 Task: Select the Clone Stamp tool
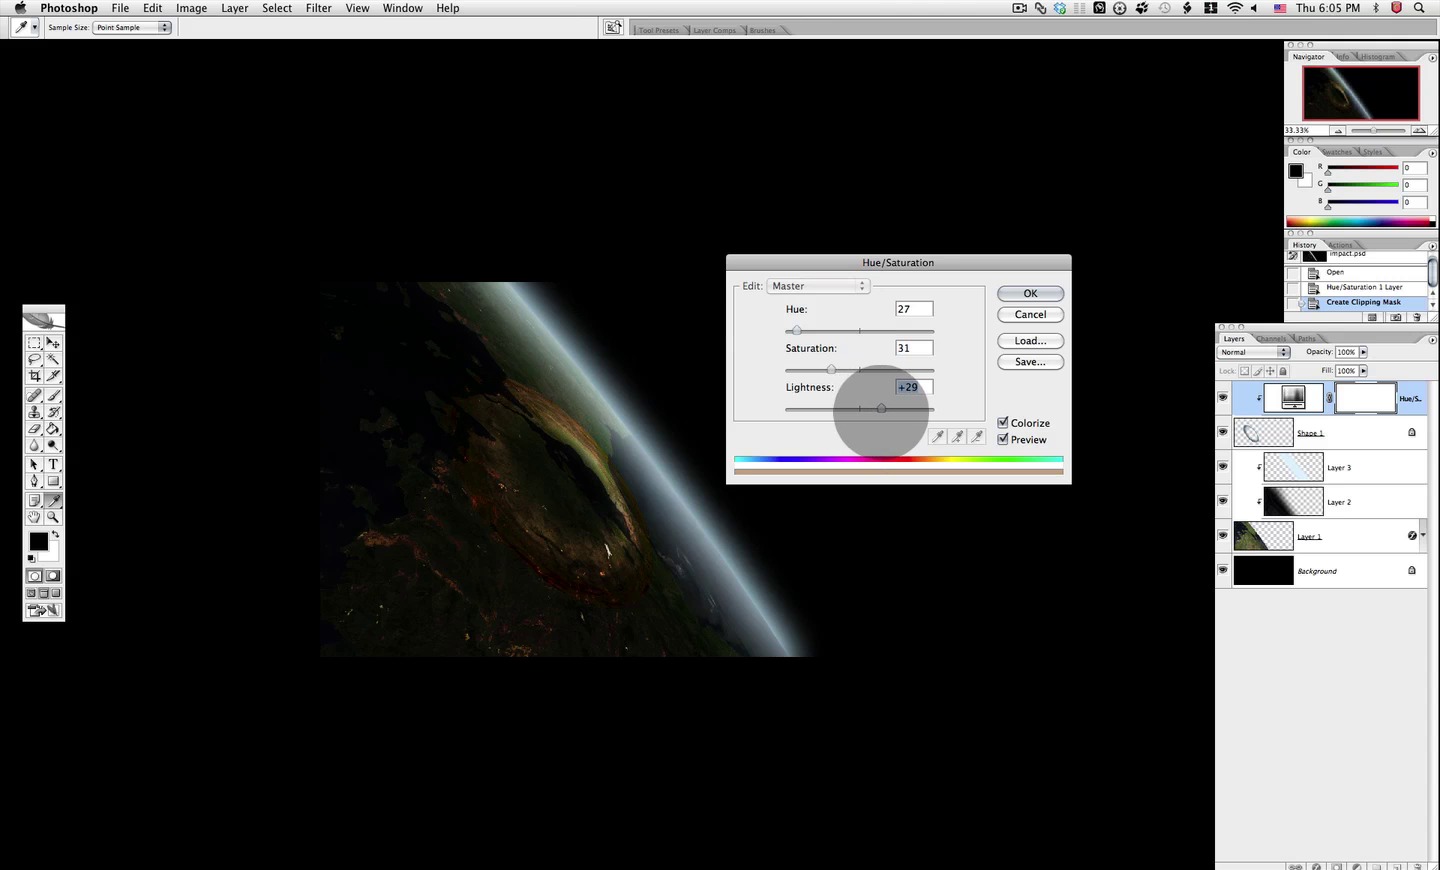34,412
